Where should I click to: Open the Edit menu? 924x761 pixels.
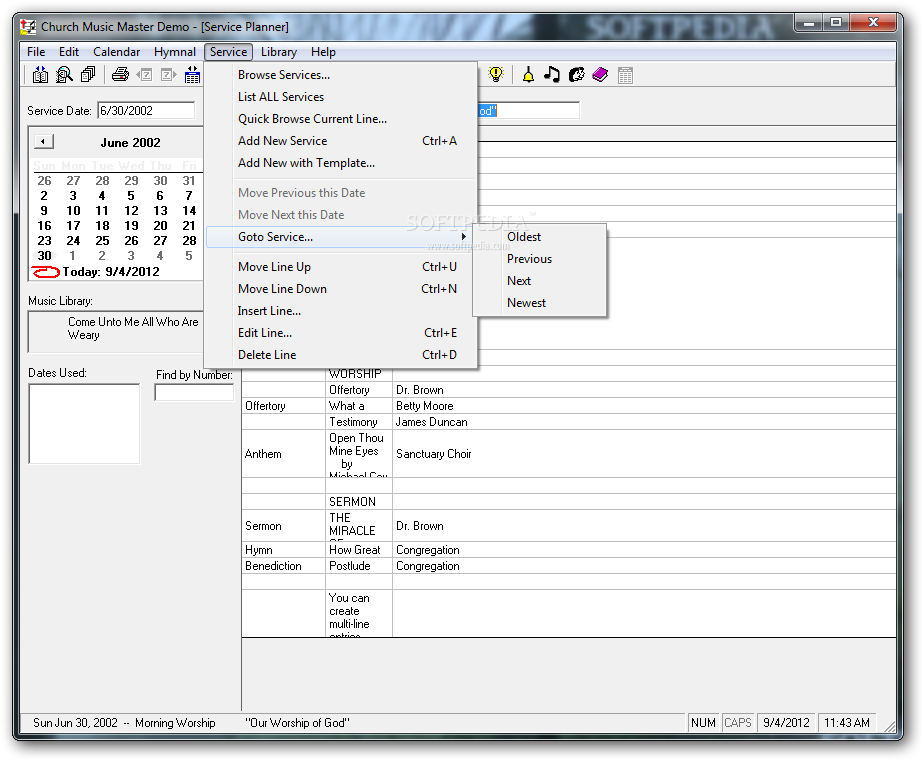coord(68,52)
